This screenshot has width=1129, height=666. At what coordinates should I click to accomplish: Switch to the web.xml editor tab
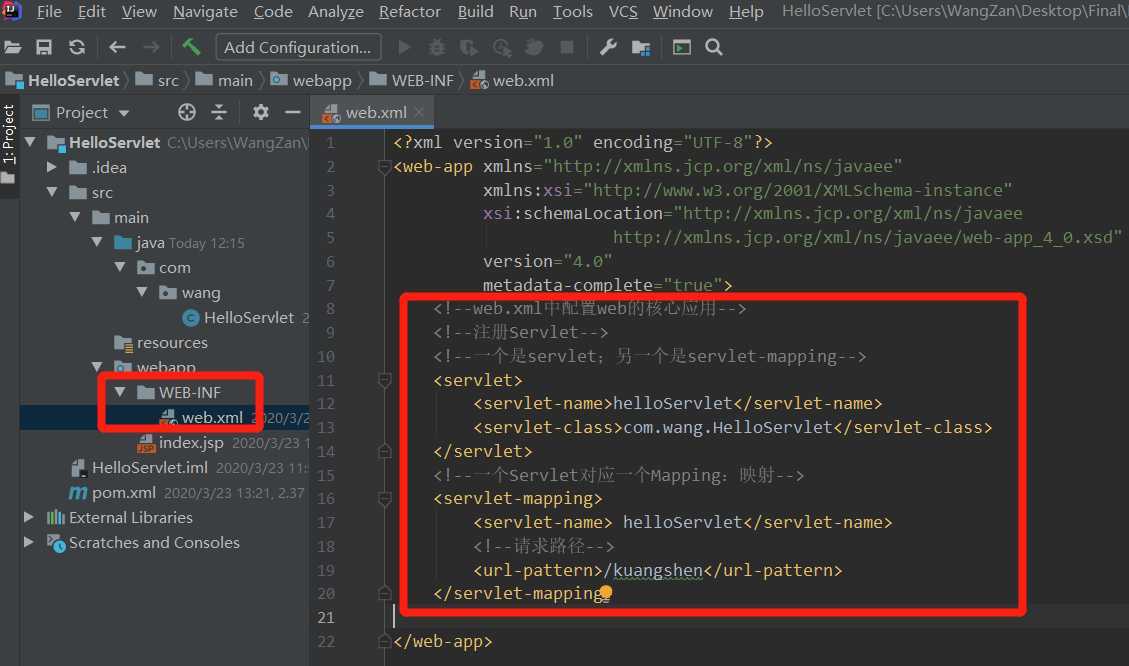pos(372,112)
